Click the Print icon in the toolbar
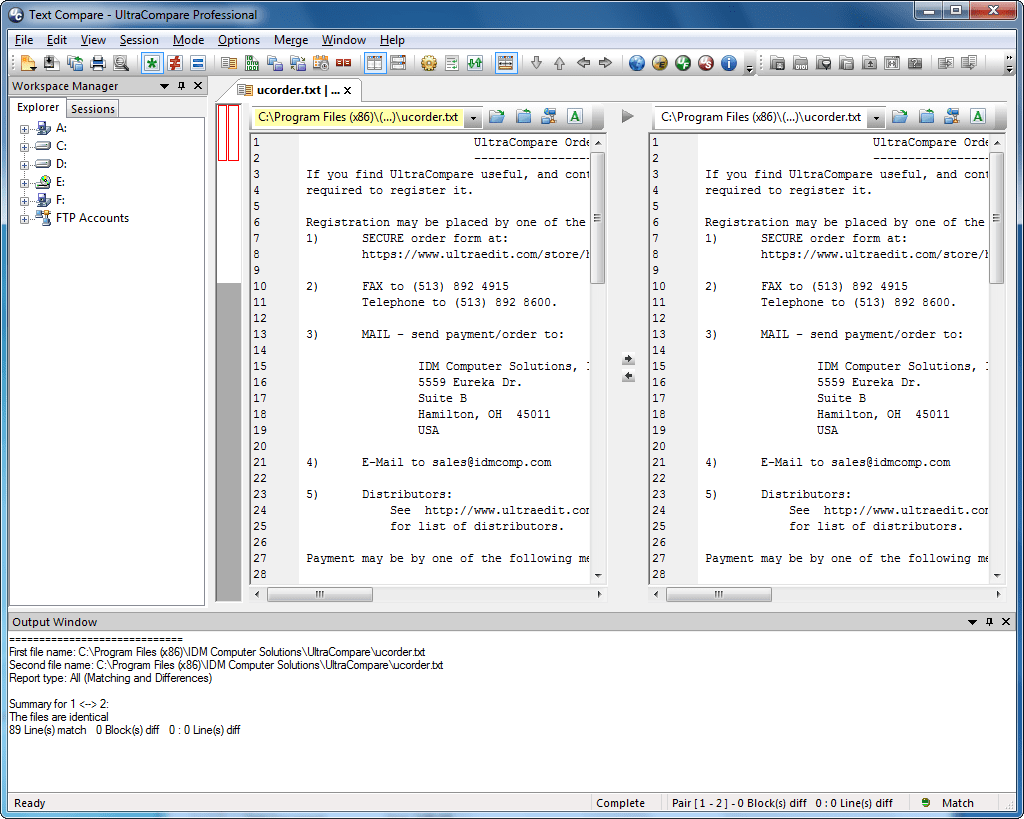Screen dimensions: 1024x819 click(98, 63)
